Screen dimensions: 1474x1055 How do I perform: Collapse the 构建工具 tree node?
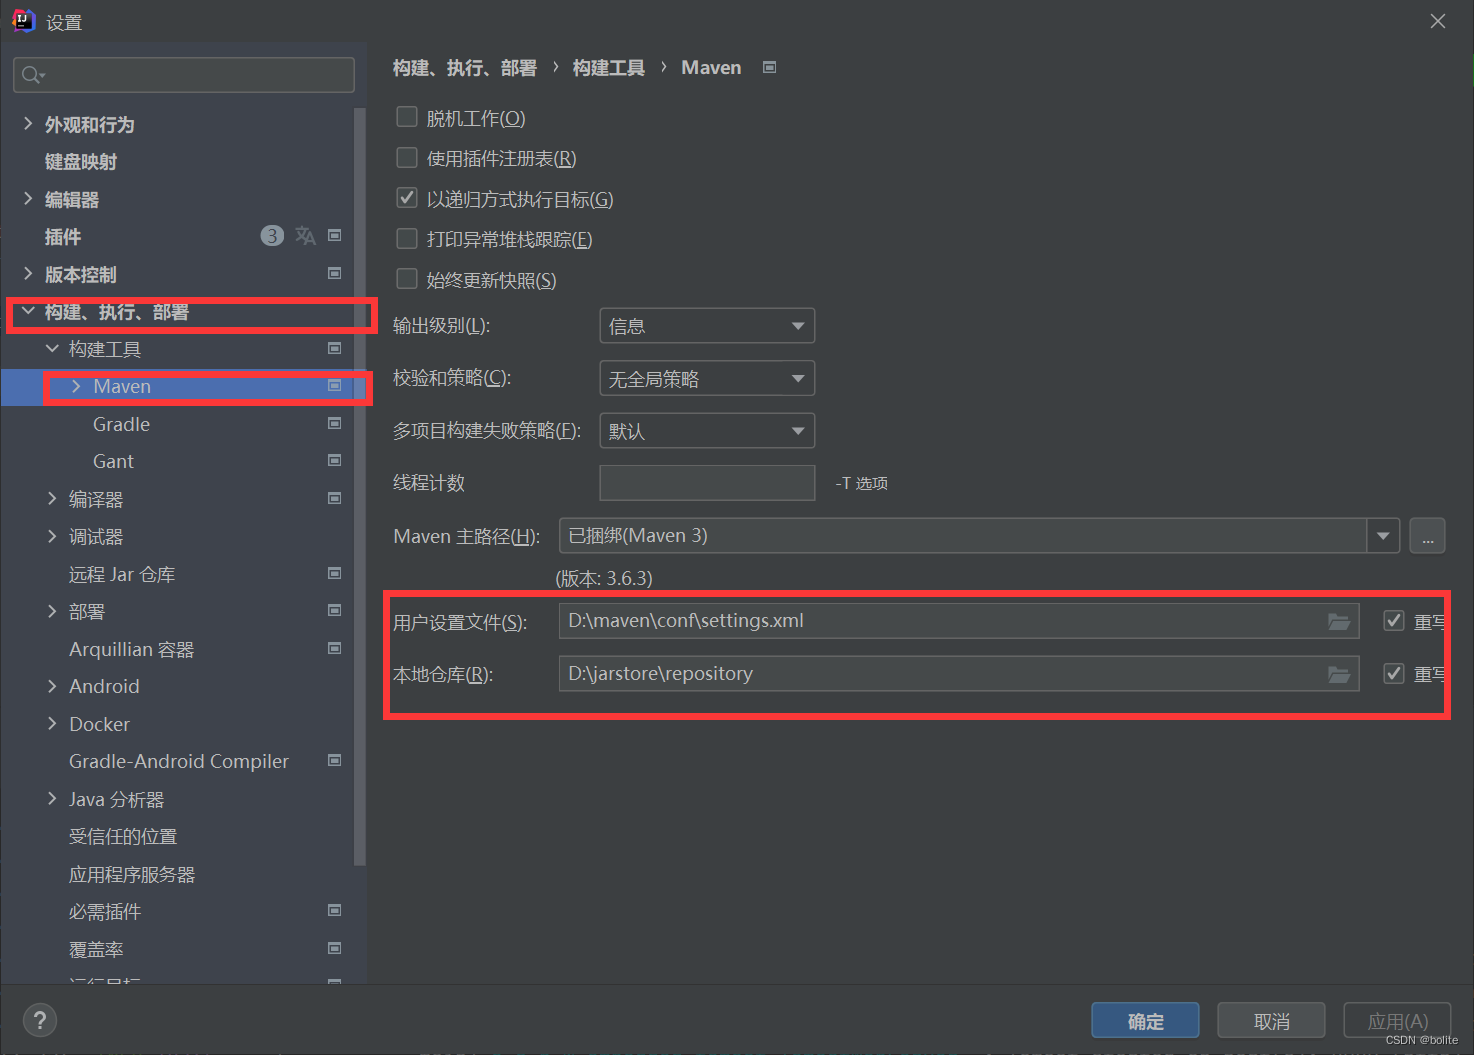52,349
